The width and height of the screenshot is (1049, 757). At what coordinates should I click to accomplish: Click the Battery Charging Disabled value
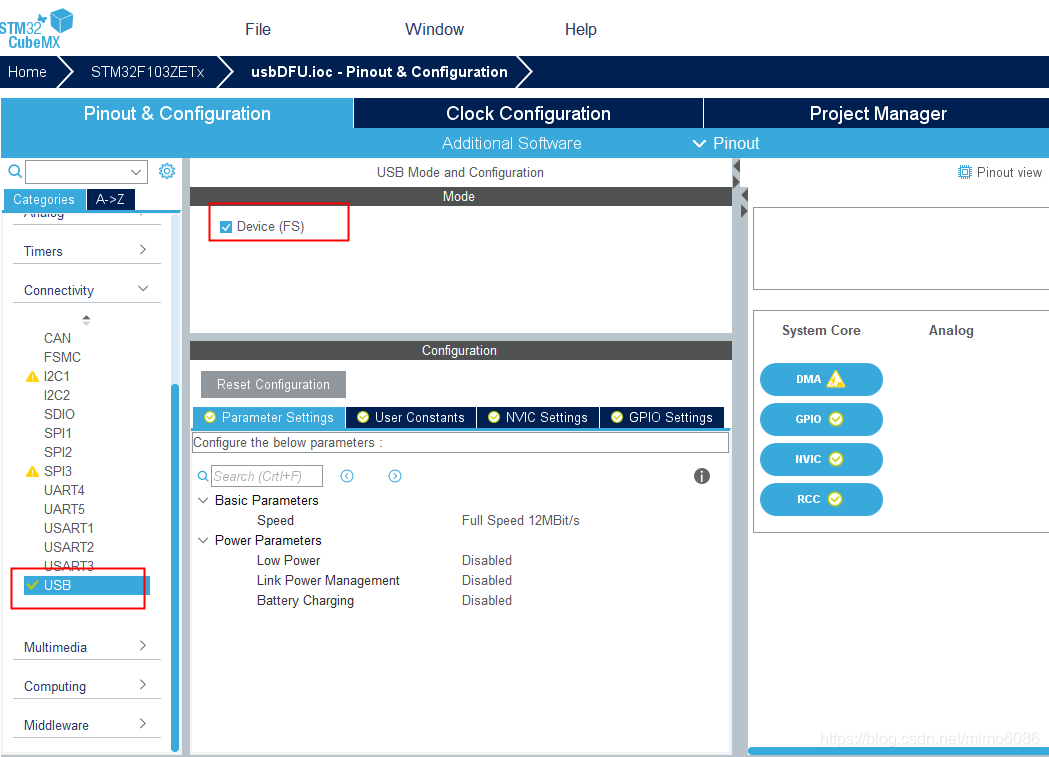486,601
